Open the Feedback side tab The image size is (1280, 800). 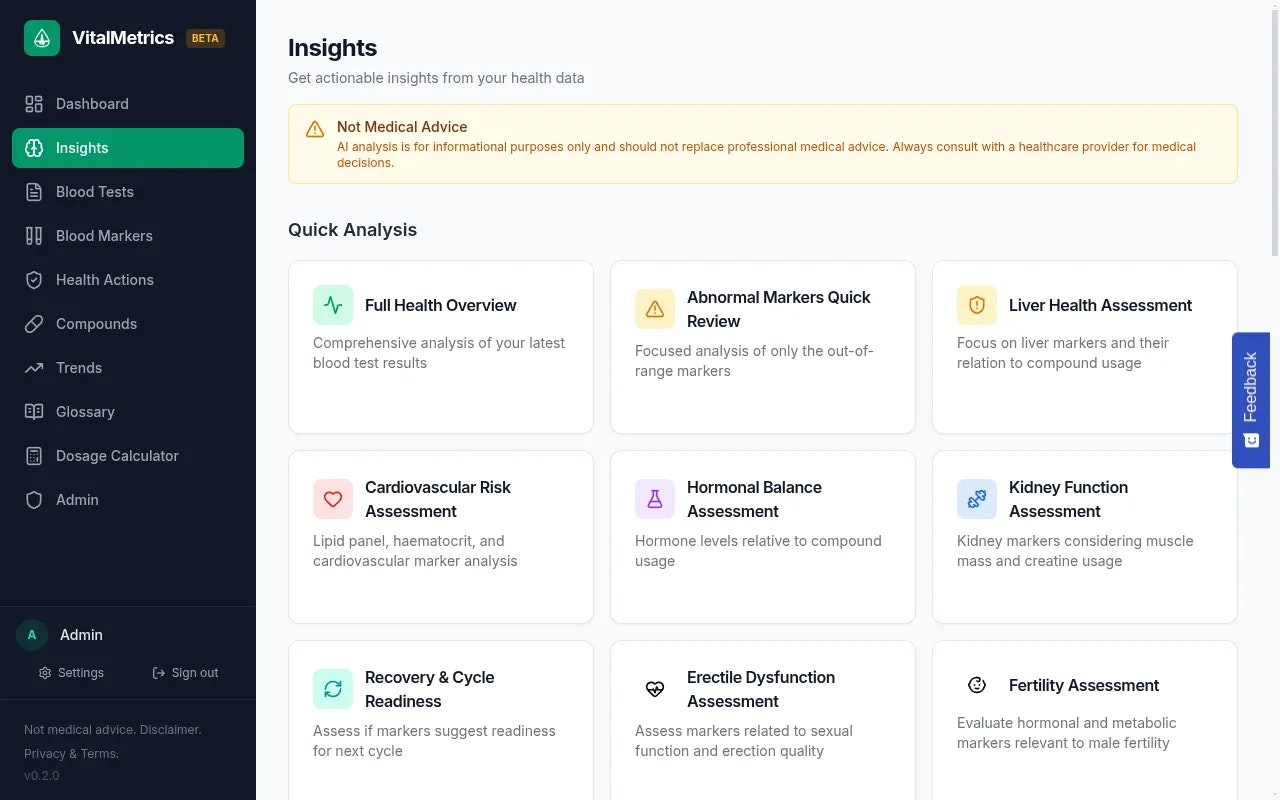(1251, 400)
